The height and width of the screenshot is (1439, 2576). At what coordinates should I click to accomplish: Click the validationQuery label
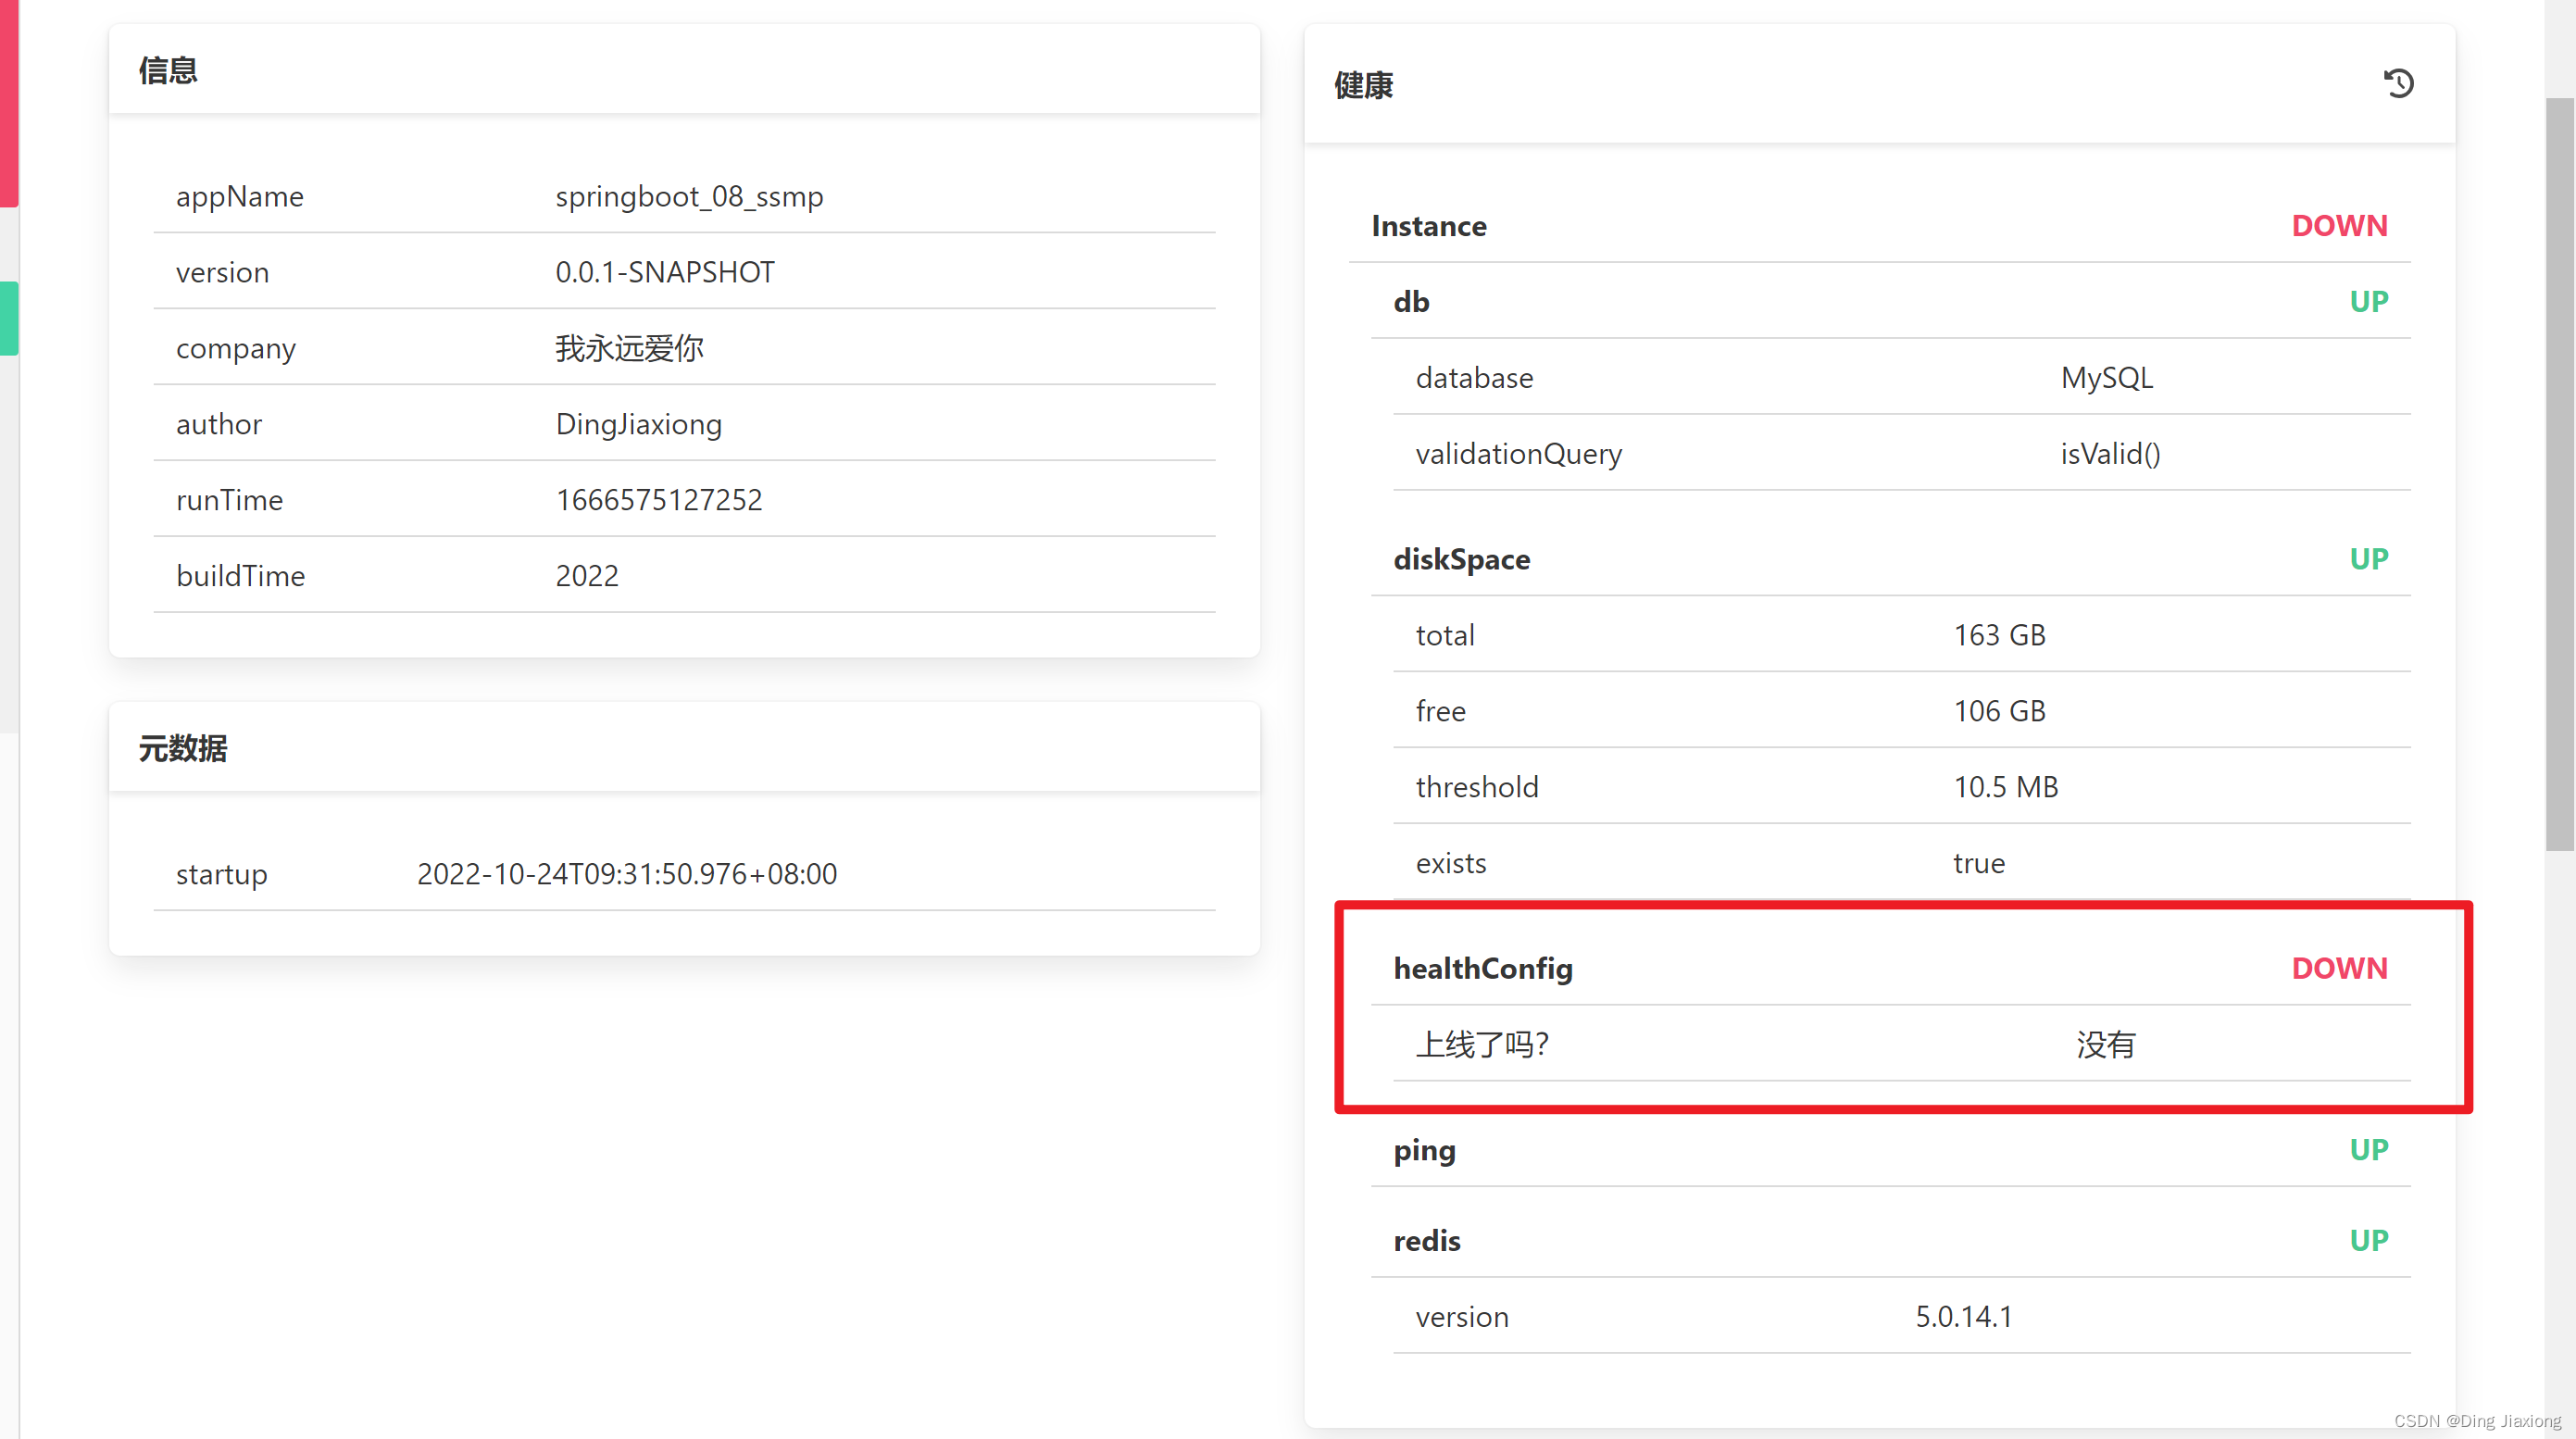pyautogui.click(x=1519, y=454)
